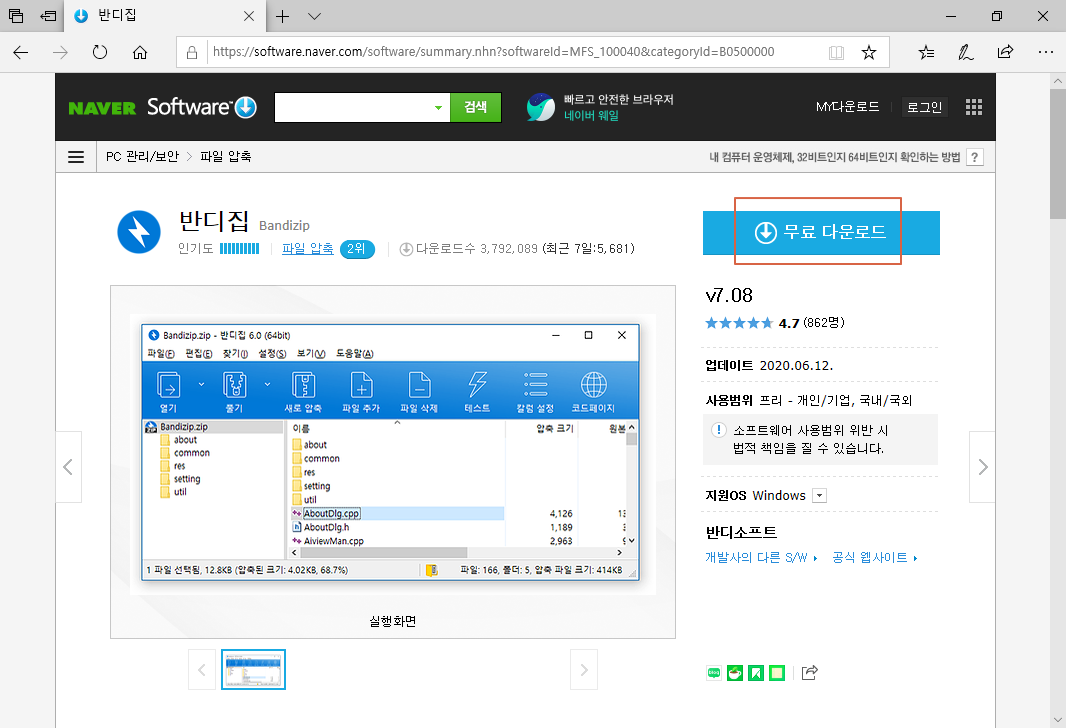Click the Bandizip lightning app icon

tap(139, 232)
